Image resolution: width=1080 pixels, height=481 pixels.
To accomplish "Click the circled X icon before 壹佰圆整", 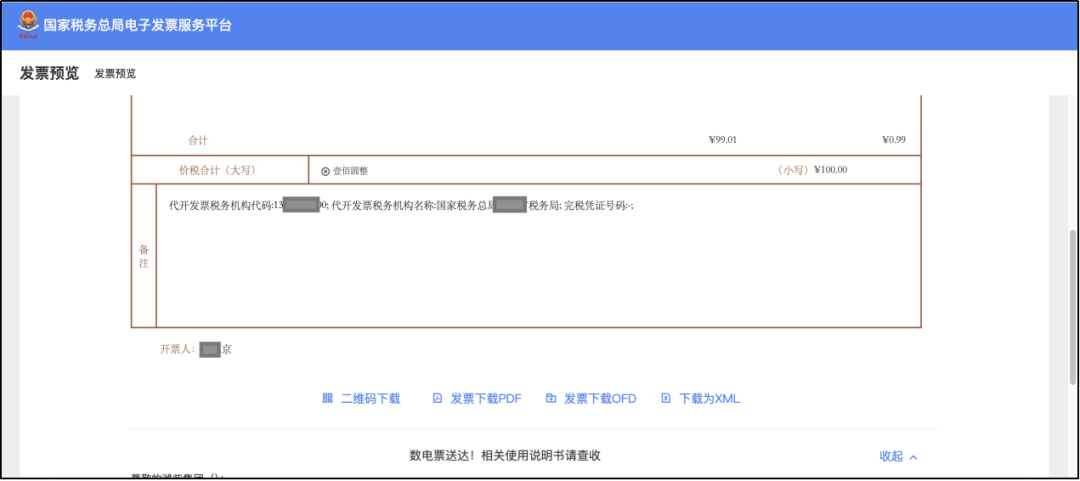I will coord(325,171).
